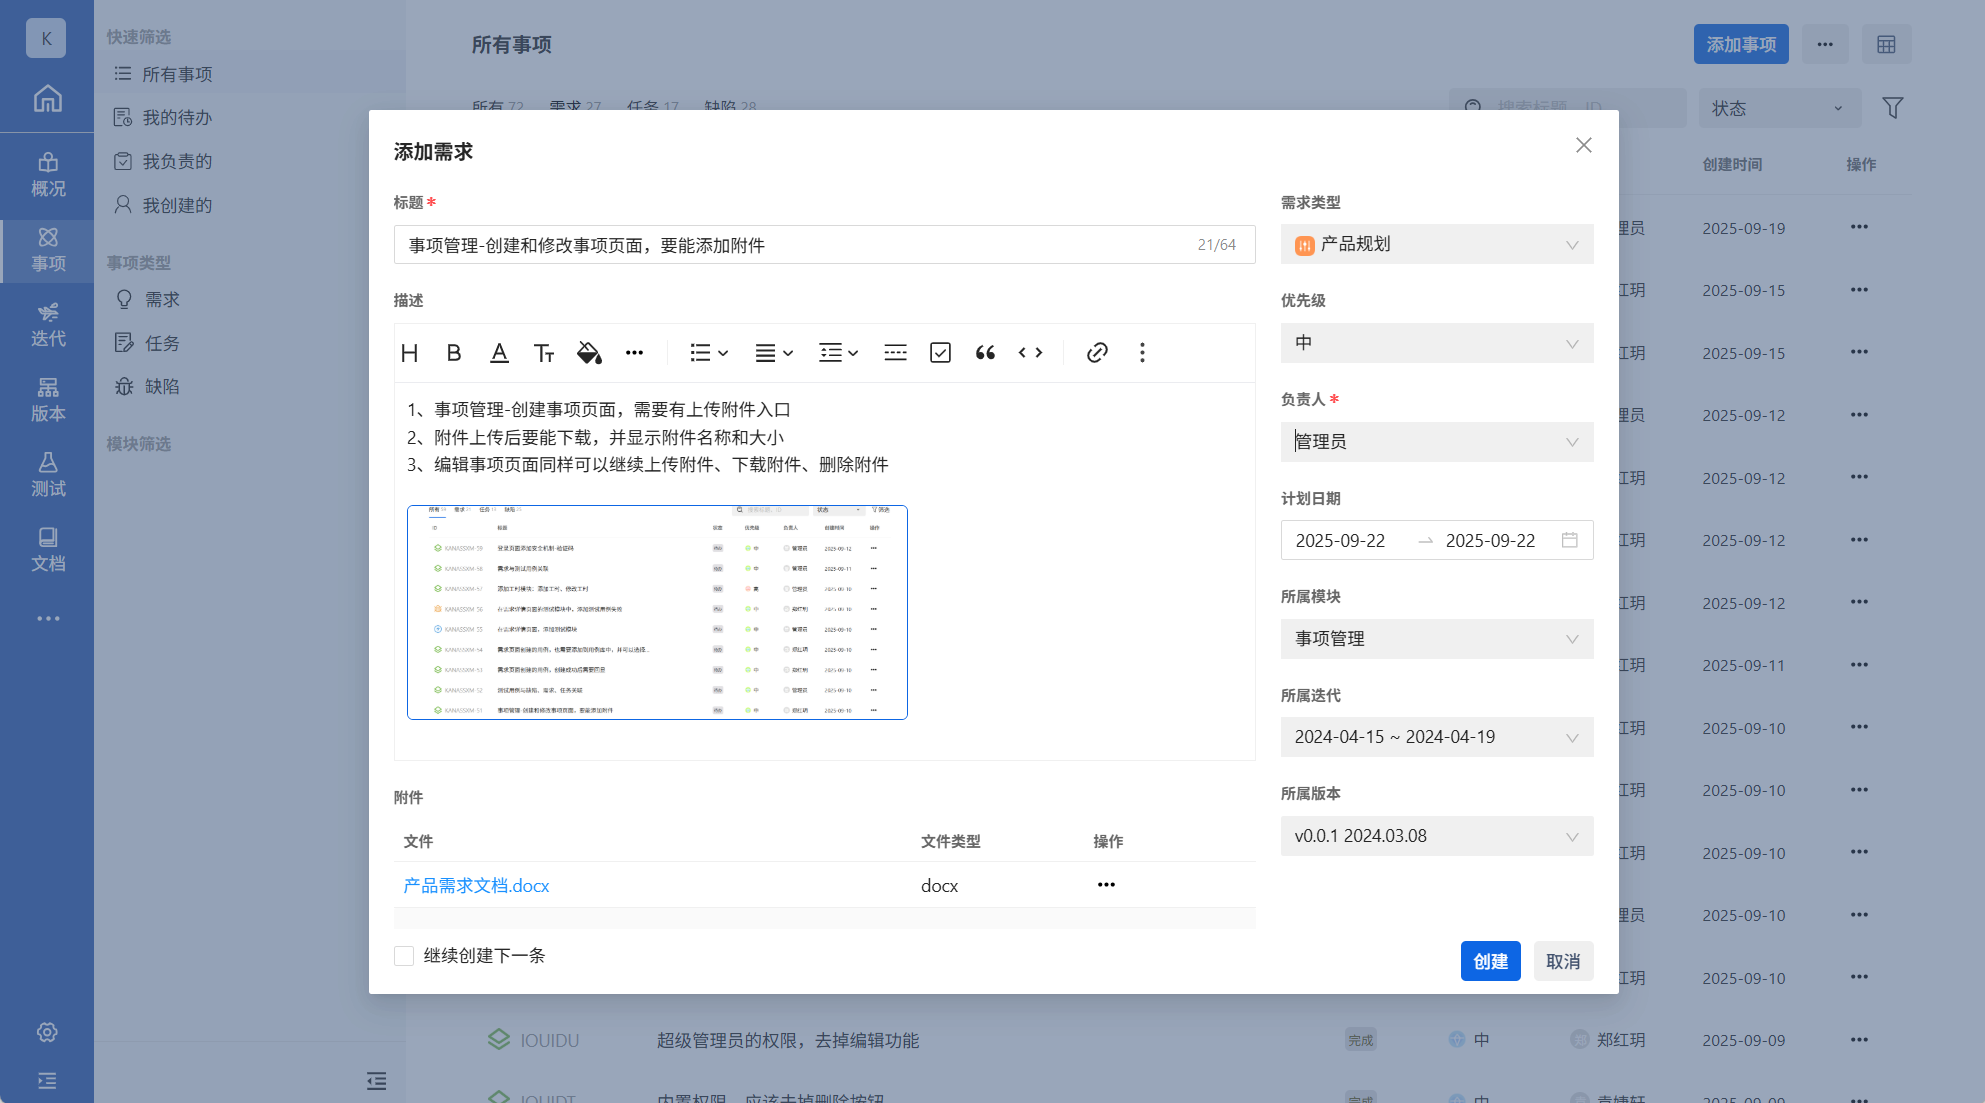Insert a task checkbox in the editor
Screen dimensions: 1985x1103
[940, 353]
